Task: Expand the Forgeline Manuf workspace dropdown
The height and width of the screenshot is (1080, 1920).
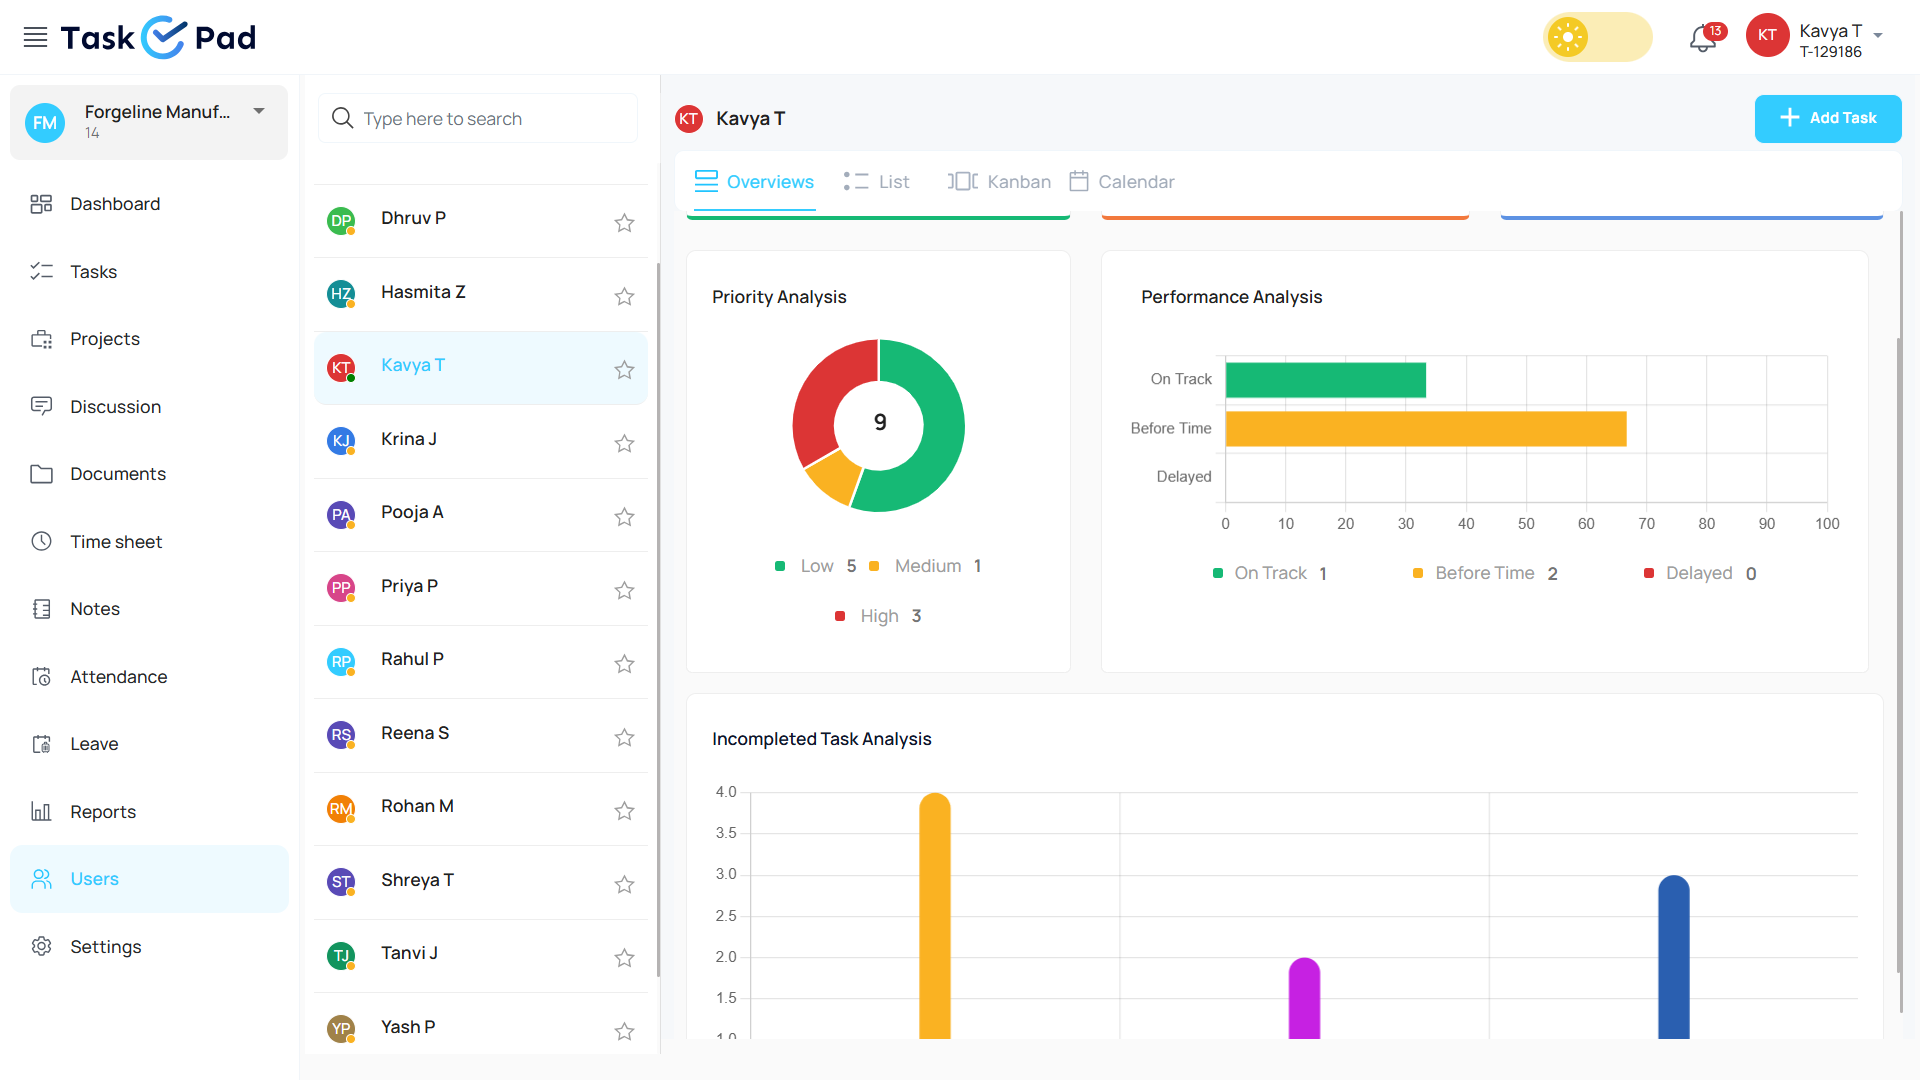Action: click(259, 111)
